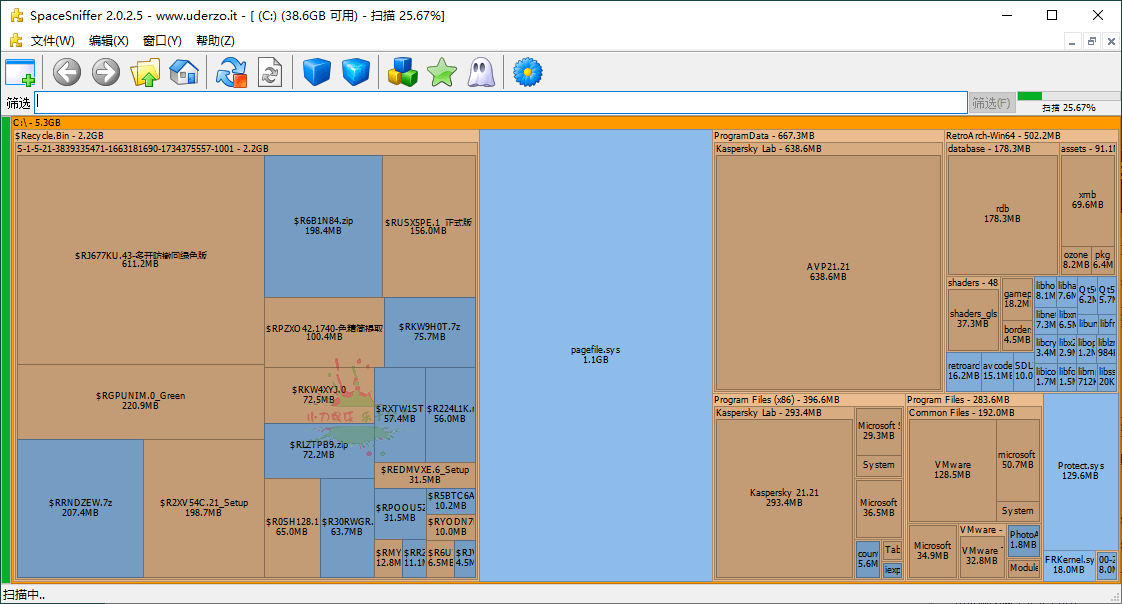
Task: Click the 筛选(F) filter button
Action: (991, 103)
